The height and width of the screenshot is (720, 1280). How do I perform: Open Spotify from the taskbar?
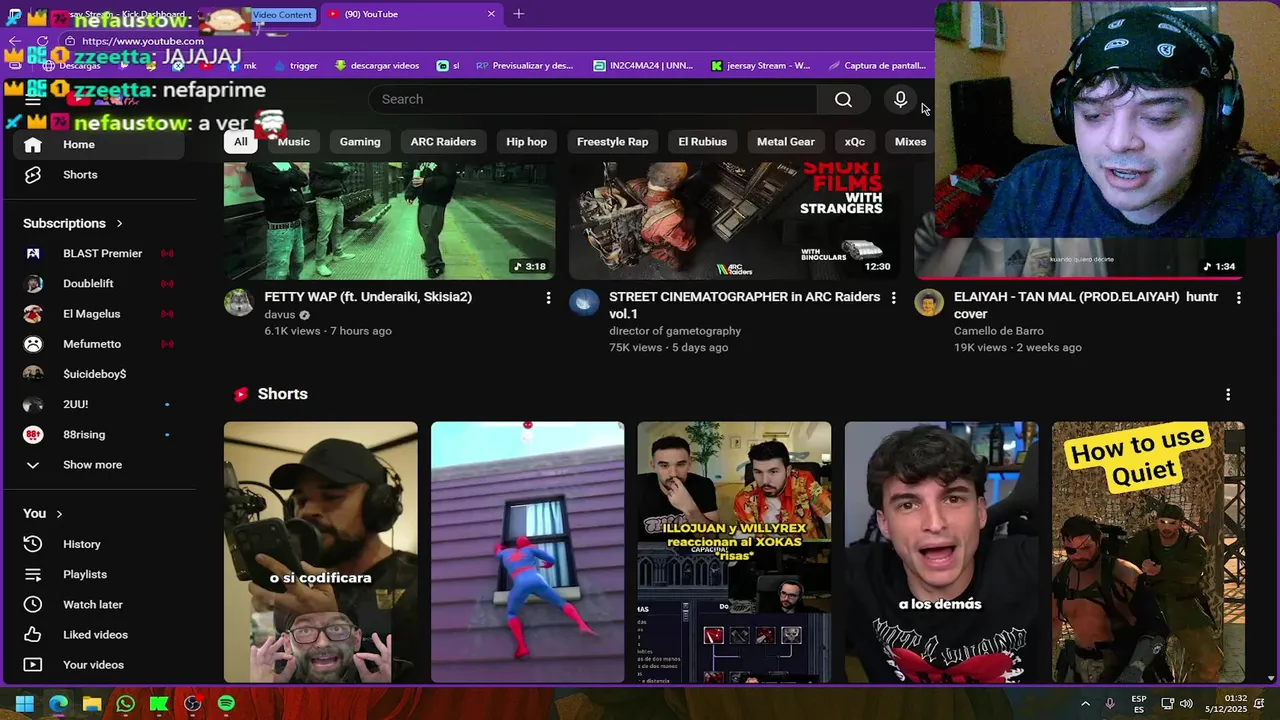pos(226,704)
